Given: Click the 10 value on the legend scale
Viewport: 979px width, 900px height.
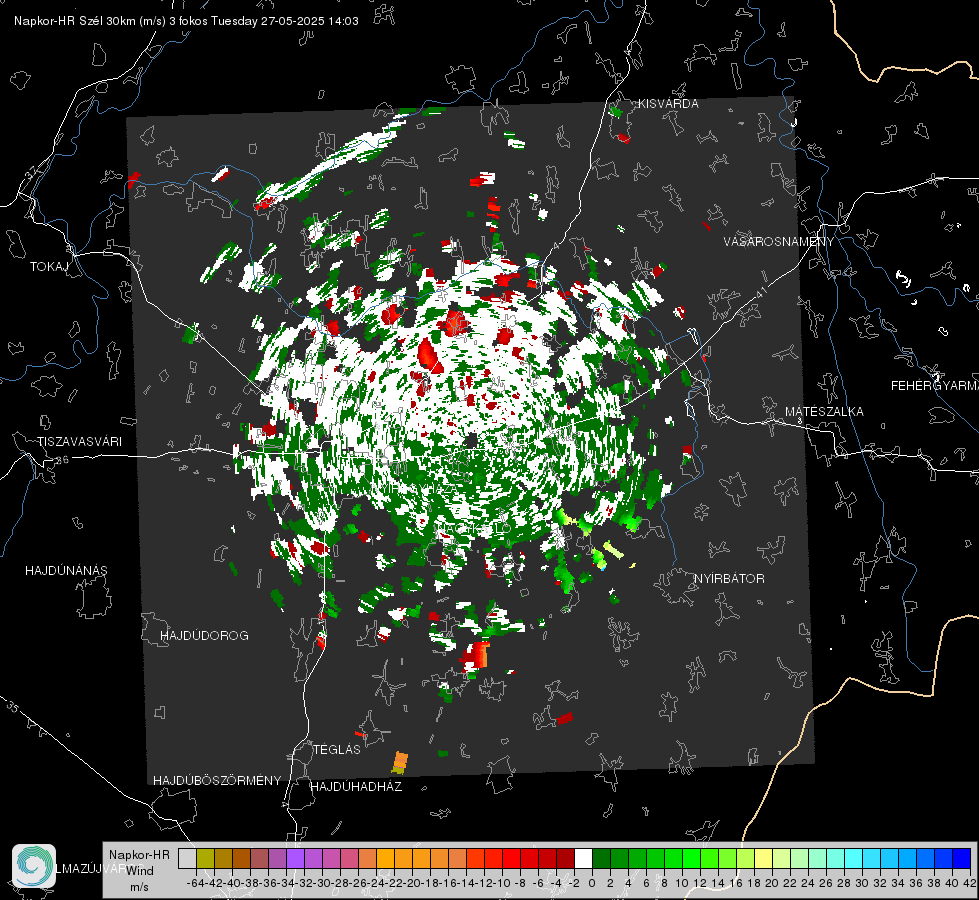Looking at the screenshot, I should [682, 883].
